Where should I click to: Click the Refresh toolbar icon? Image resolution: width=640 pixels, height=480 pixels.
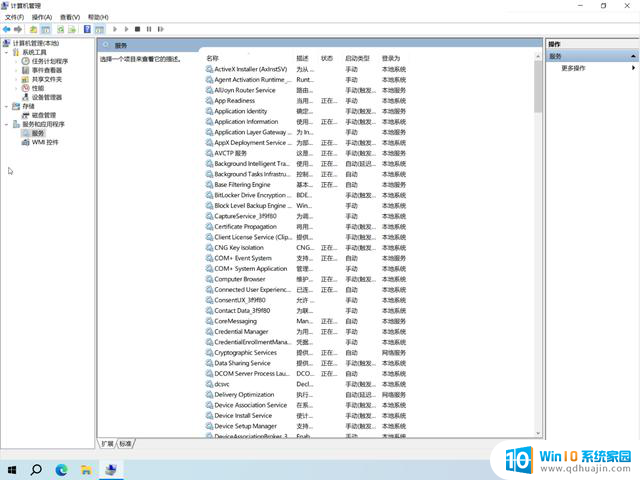(x=60, y=29)
